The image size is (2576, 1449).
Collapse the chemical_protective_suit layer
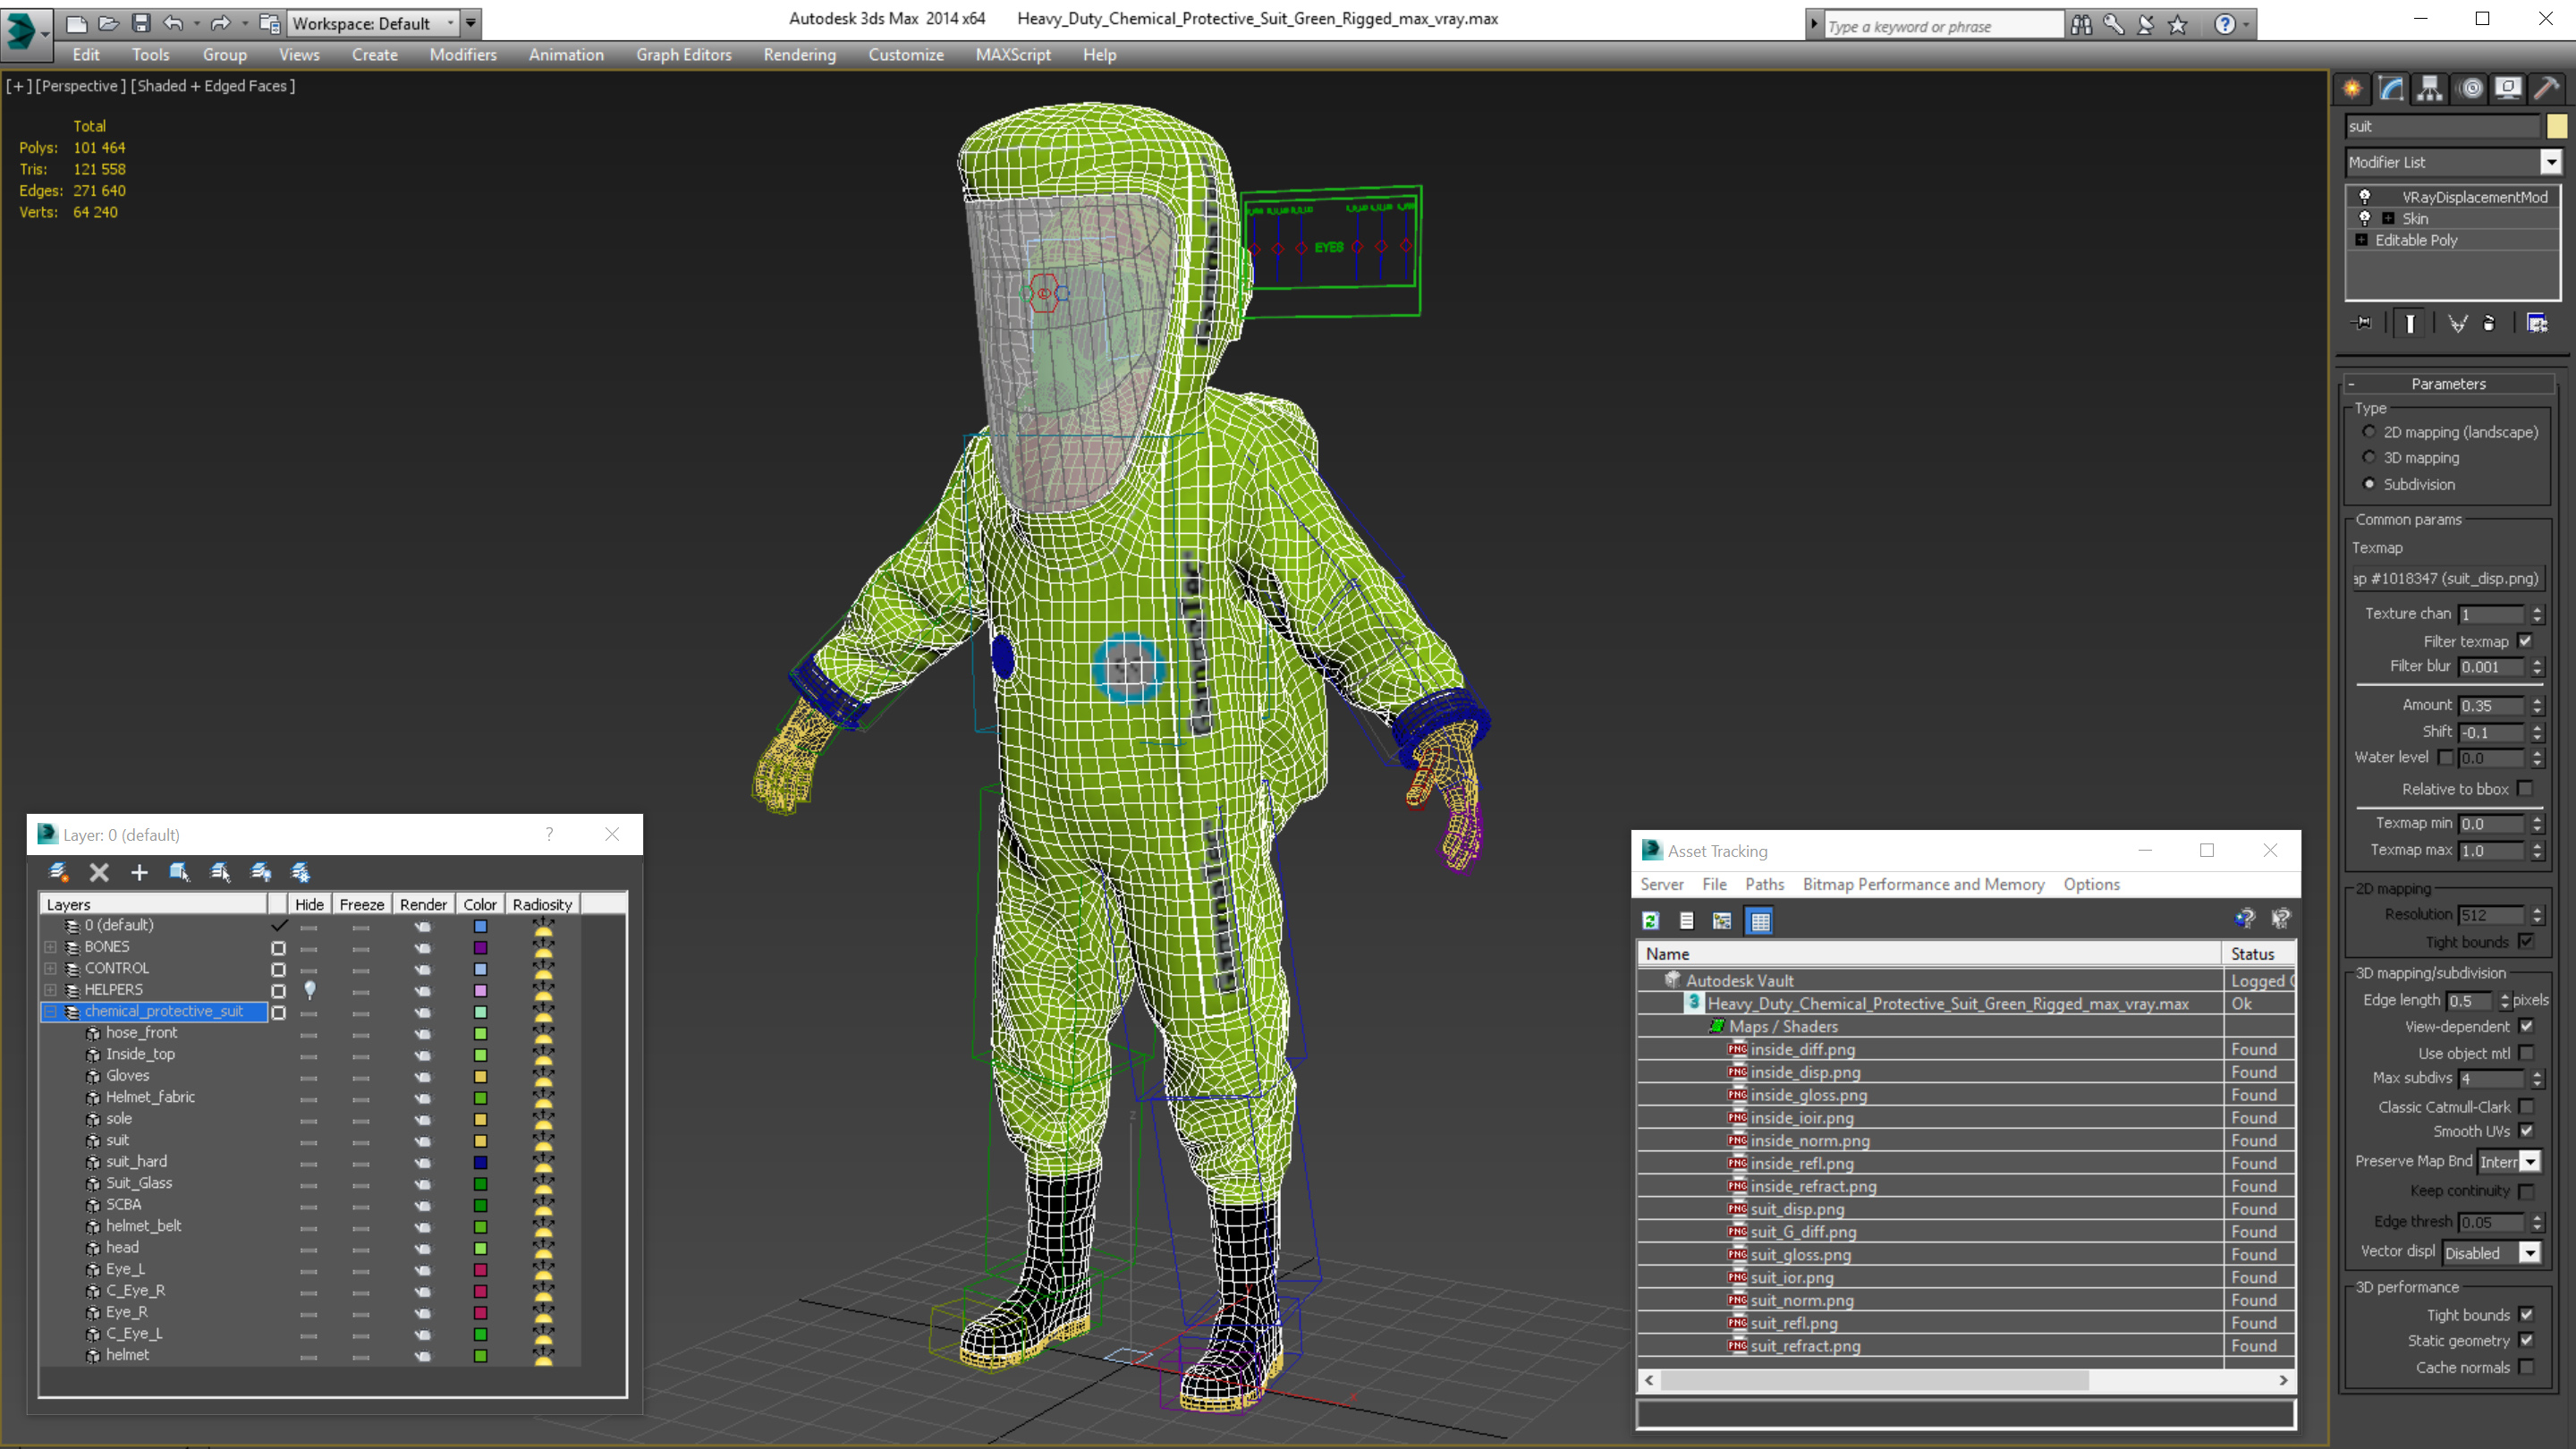[x=50, y=1011]
